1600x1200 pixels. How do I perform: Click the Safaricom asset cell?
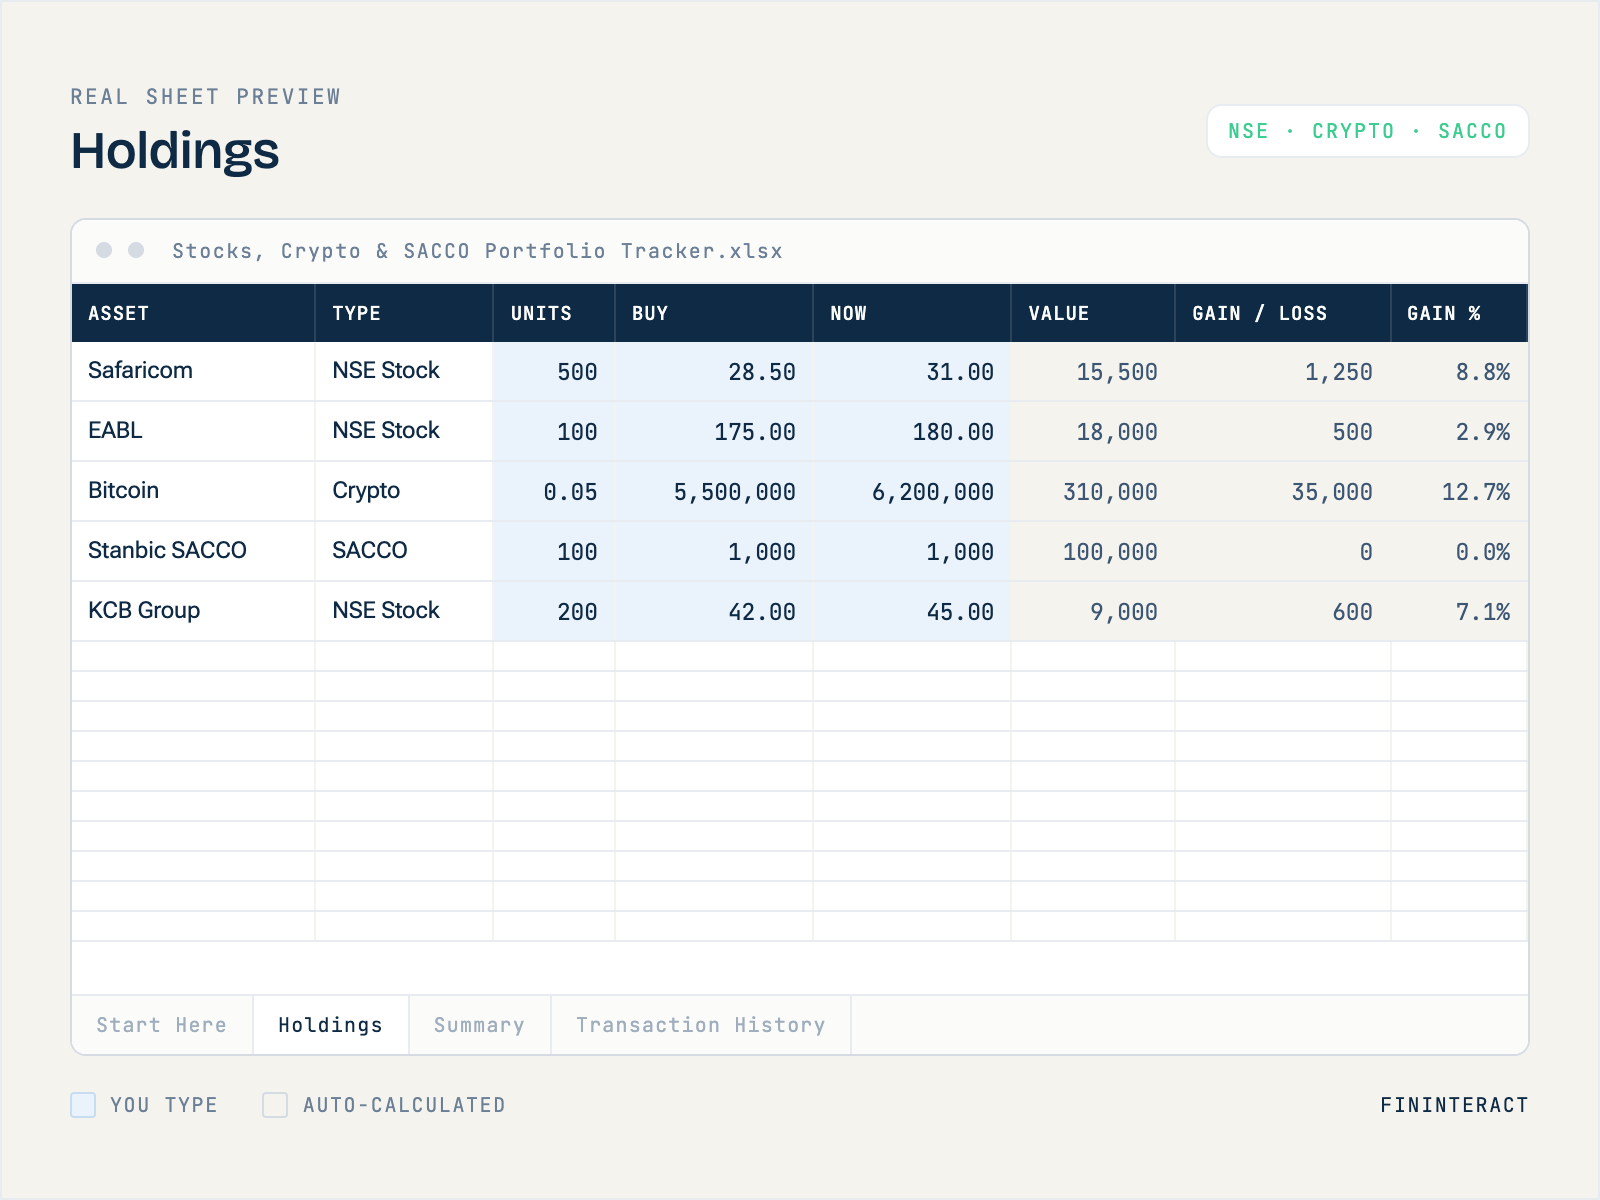tap(193, 371)
